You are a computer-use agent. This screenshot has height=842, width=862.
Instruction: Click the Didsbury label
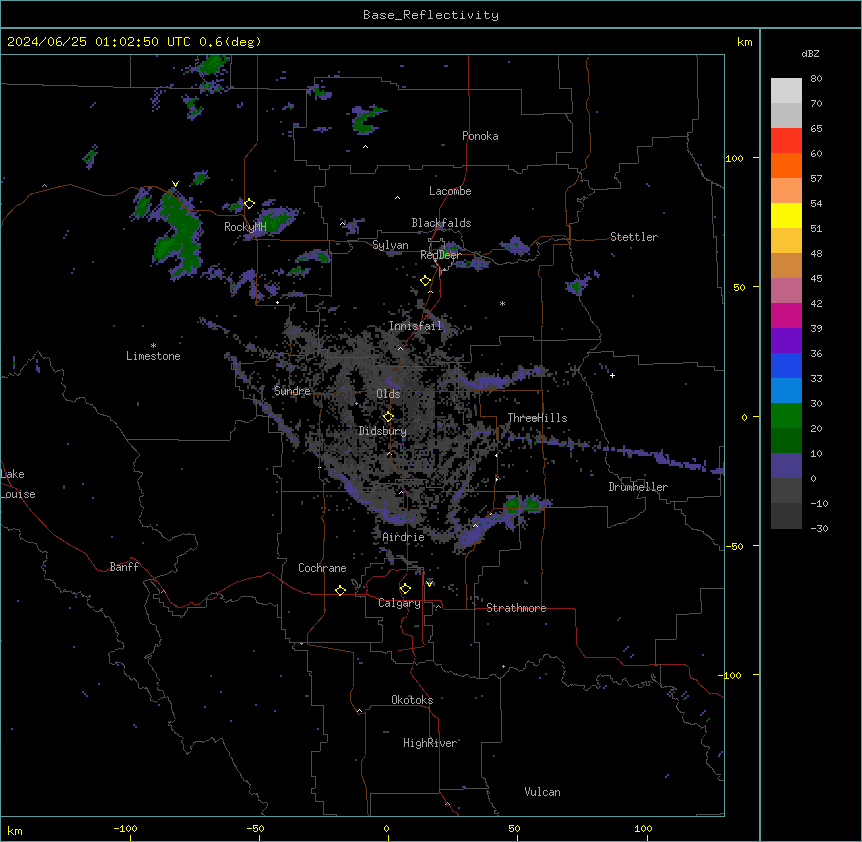(383, 431)
